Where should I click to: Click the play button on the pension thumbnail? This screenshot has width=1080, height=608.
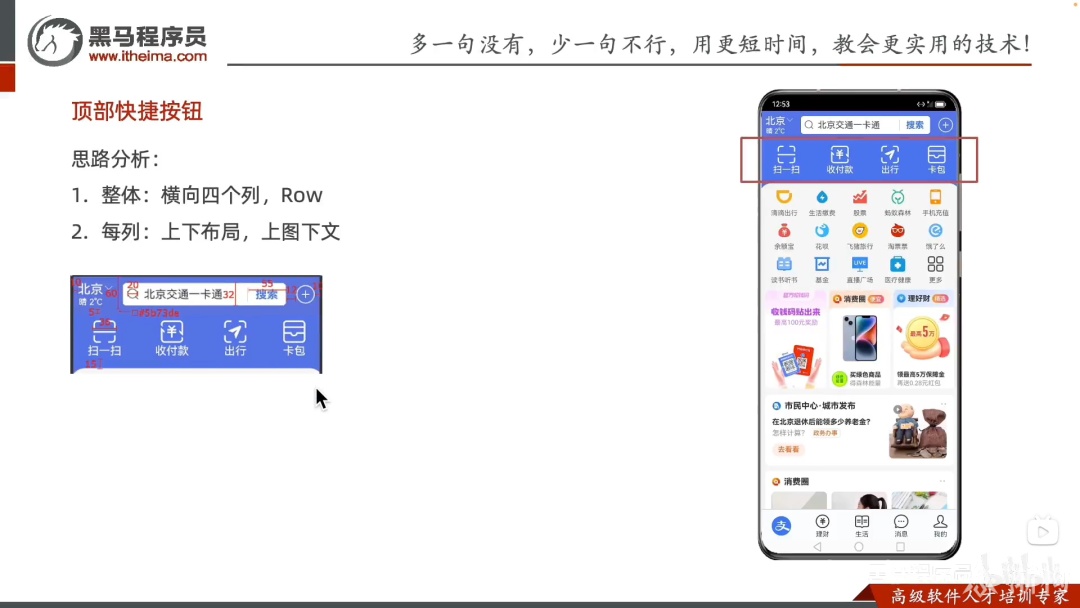(x=897, y=409)
